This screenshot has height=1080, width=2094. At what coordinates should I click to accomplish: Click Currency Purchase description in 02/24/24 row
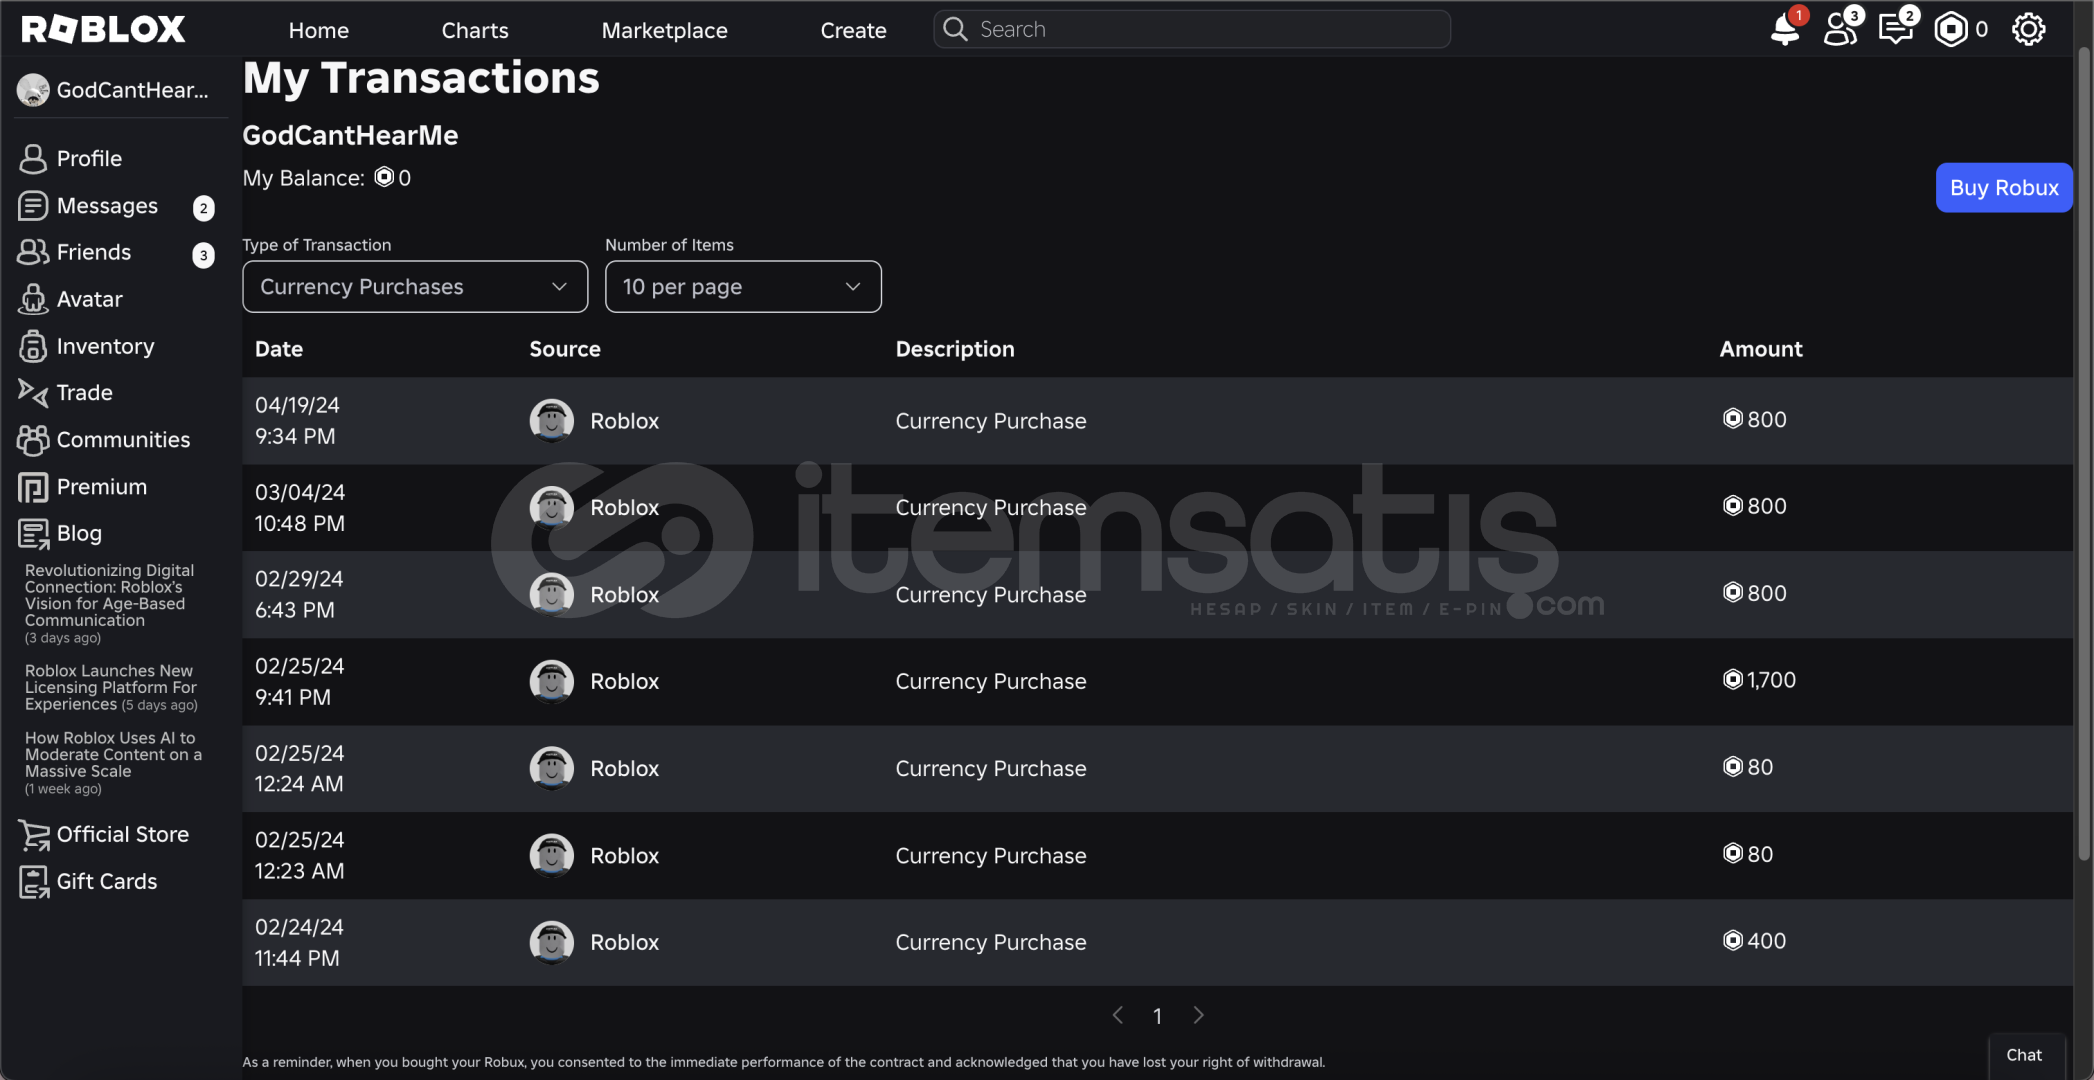click(990, 942)
